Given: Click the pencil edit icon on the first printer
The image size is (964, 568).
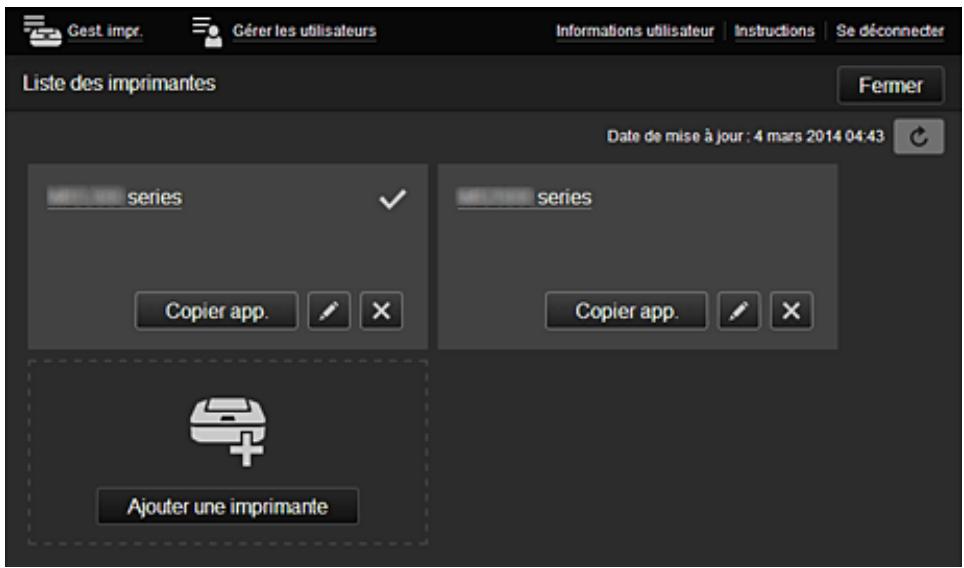Looking at the screenshot, I should point(329,311).
